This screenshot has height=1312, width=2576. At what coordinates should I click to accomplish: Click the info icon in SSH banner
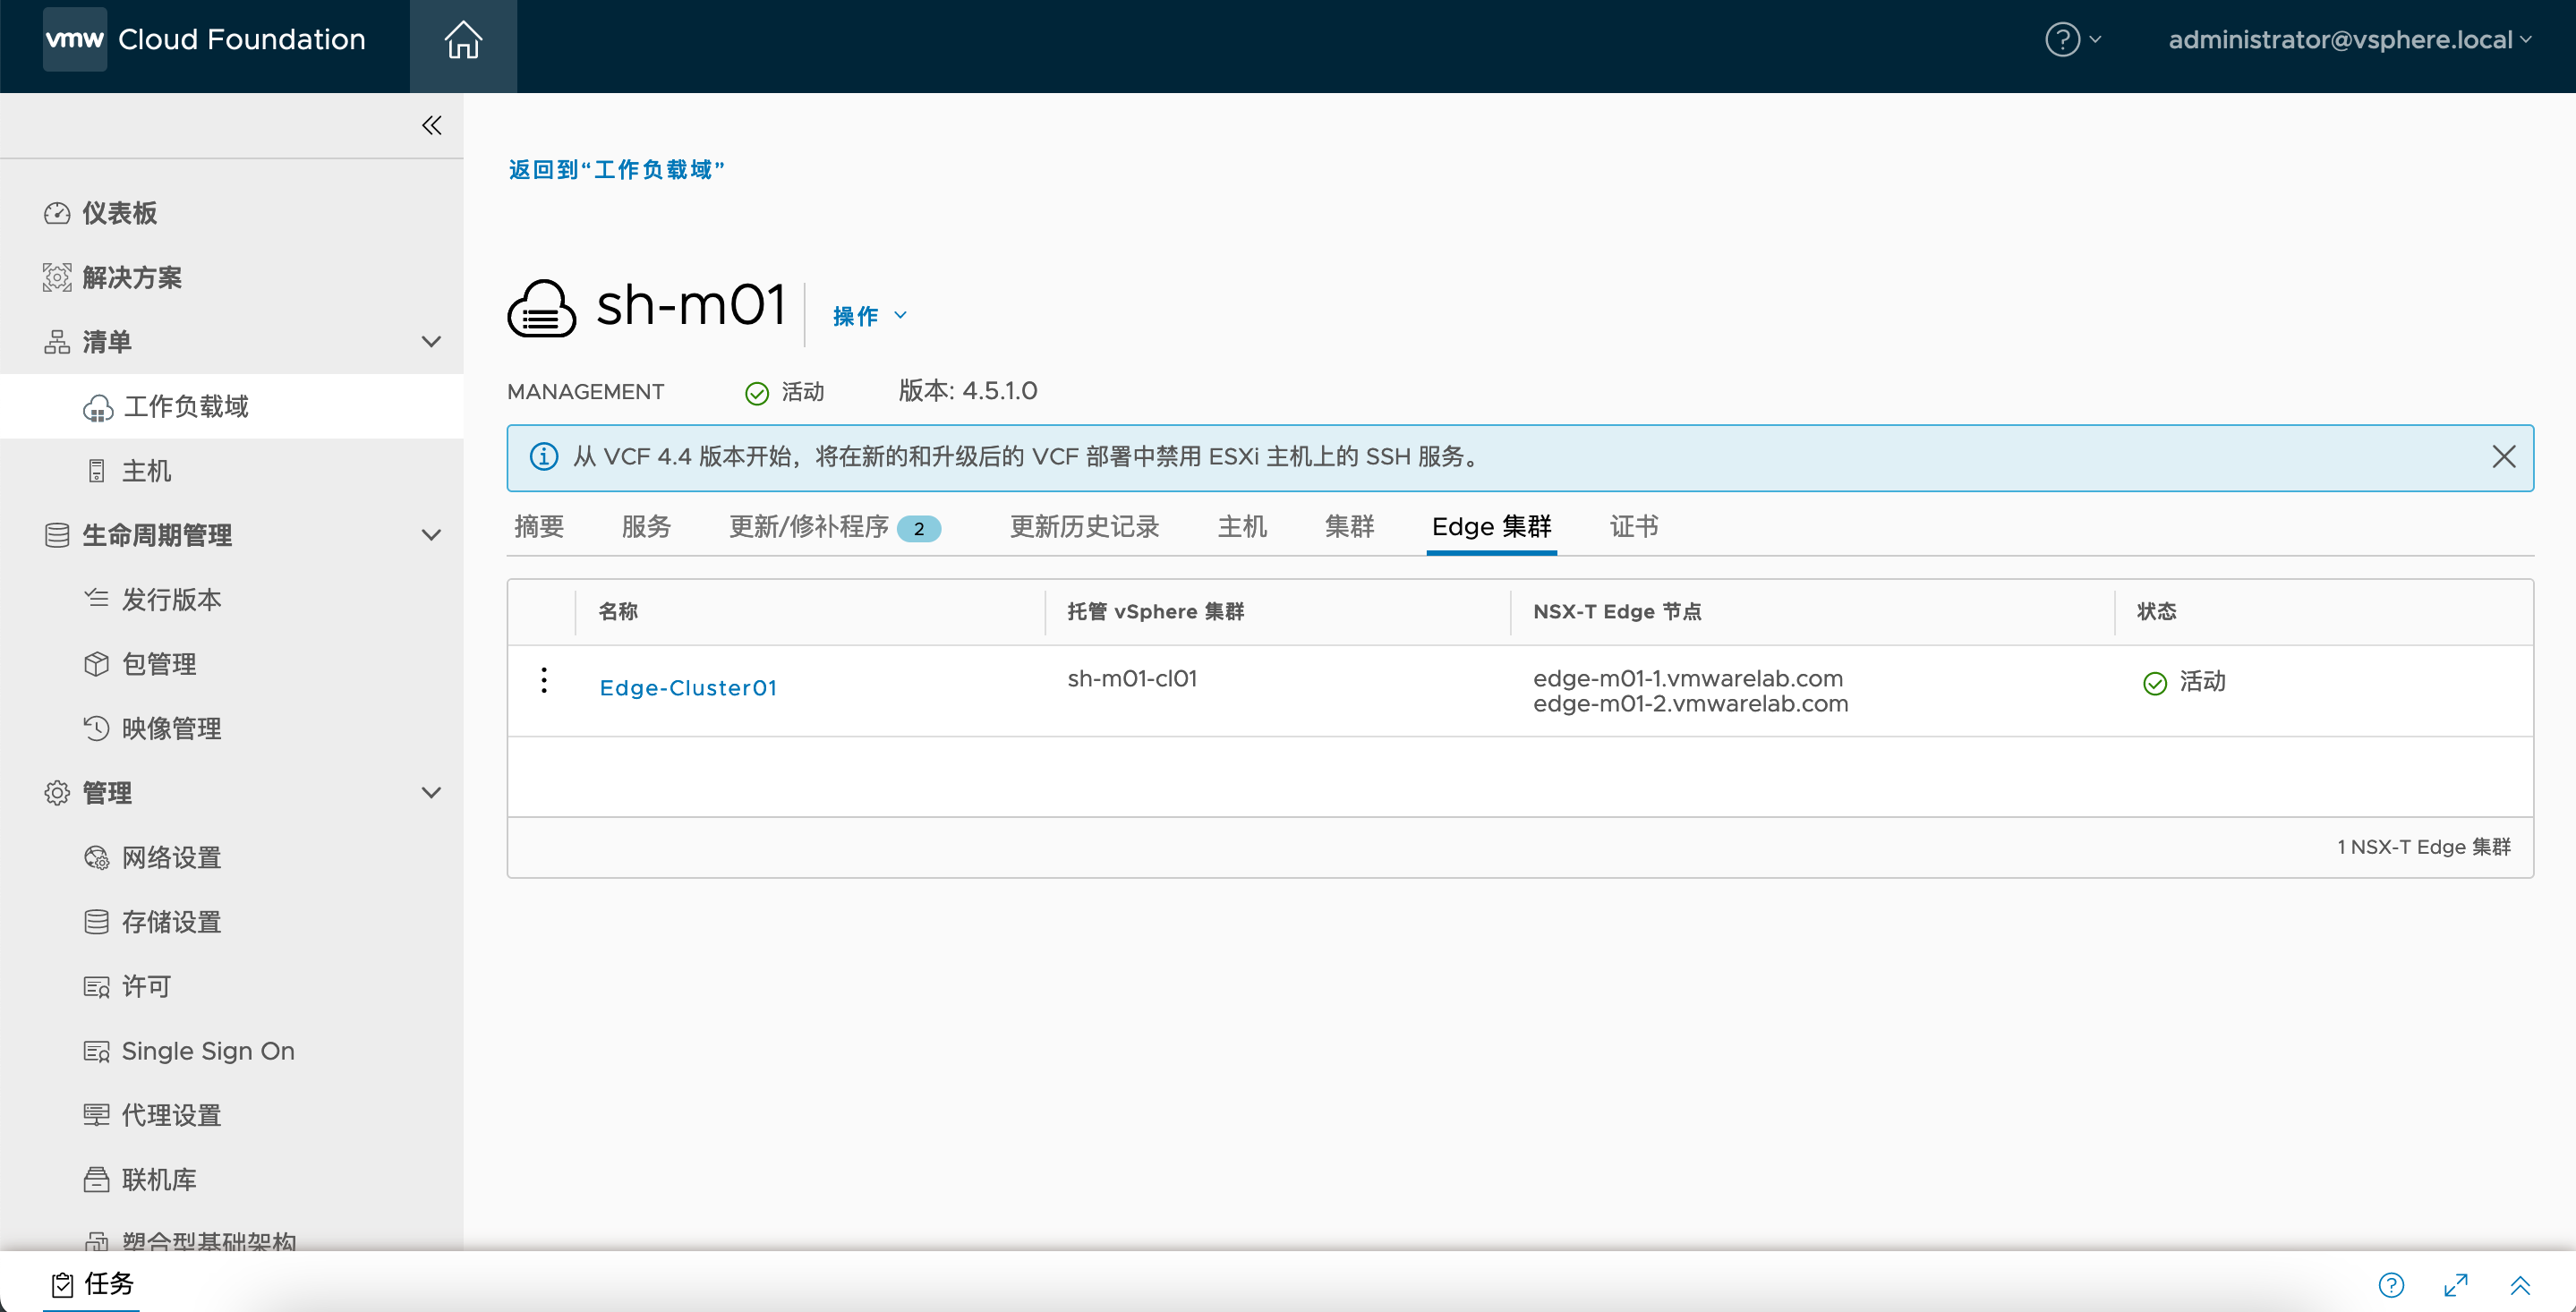pyautogui.click(x=544, y=457)
